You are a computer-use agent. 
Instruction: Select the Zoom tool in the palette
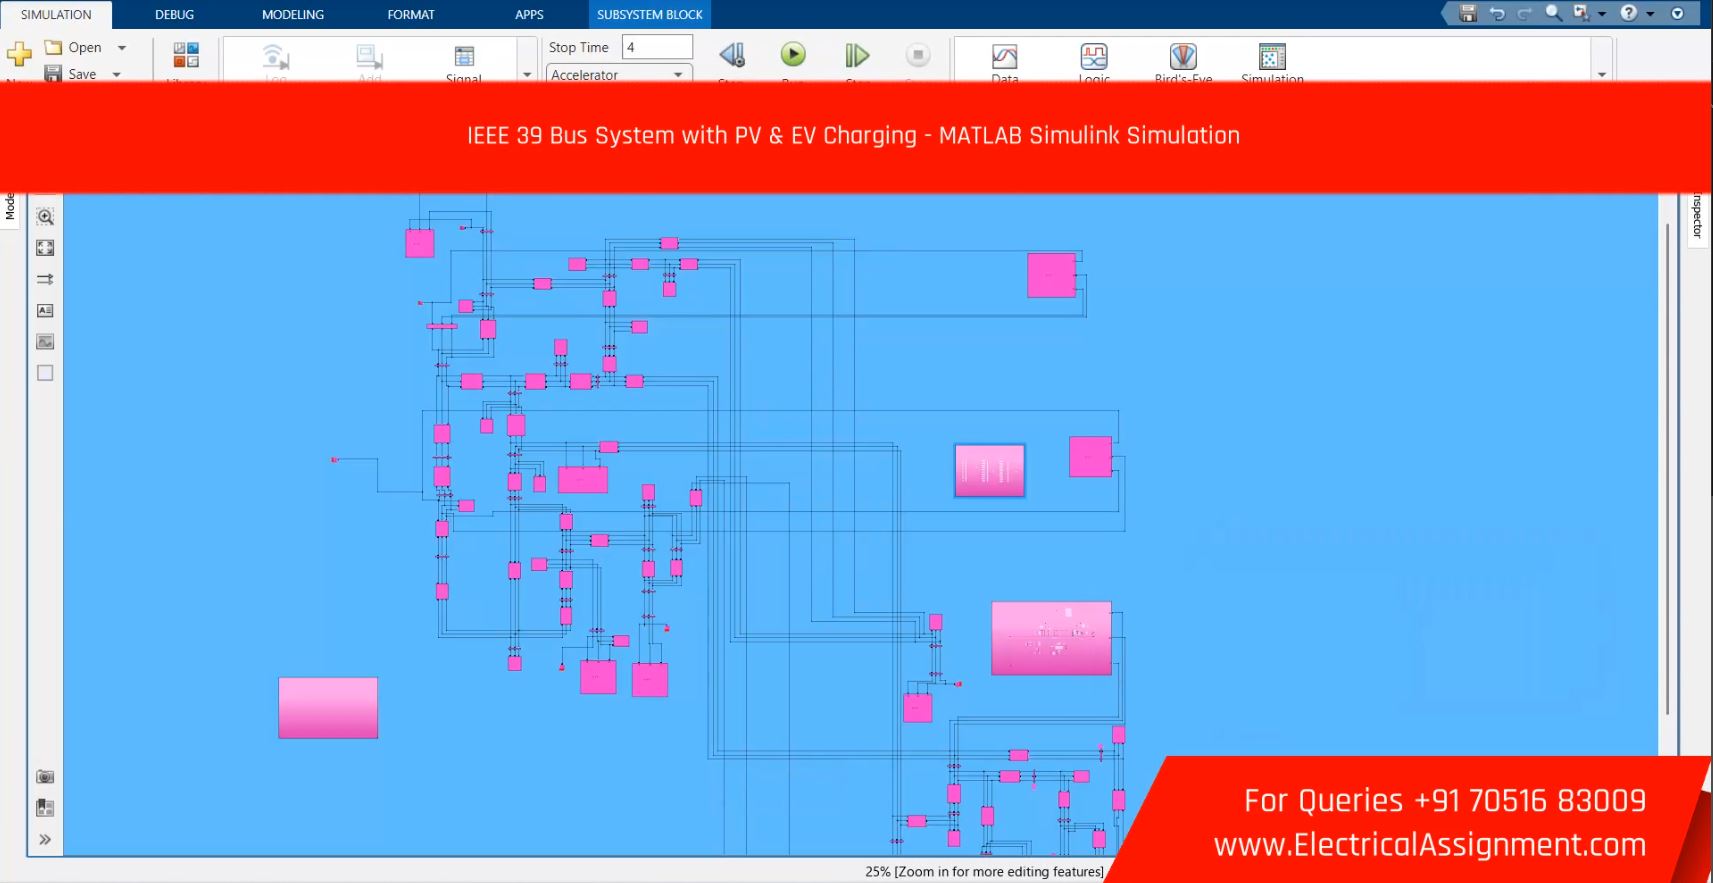point(45,216)
